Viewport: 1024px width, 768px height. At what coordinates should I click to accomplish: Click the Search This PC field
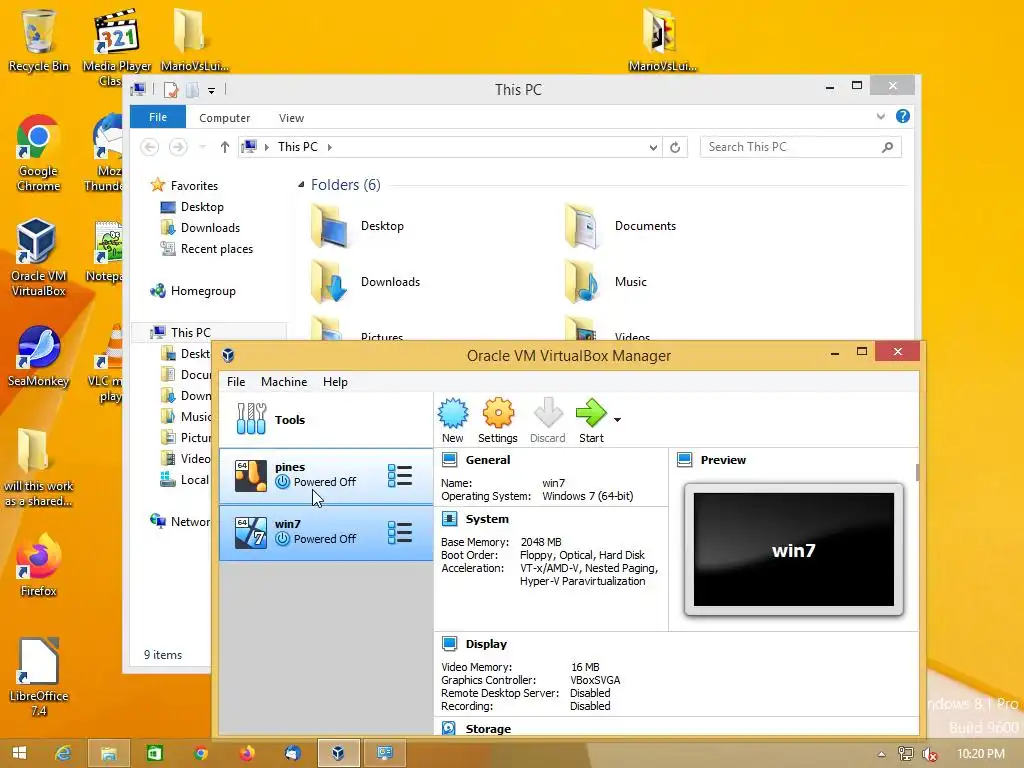click(x=800, y=147)
